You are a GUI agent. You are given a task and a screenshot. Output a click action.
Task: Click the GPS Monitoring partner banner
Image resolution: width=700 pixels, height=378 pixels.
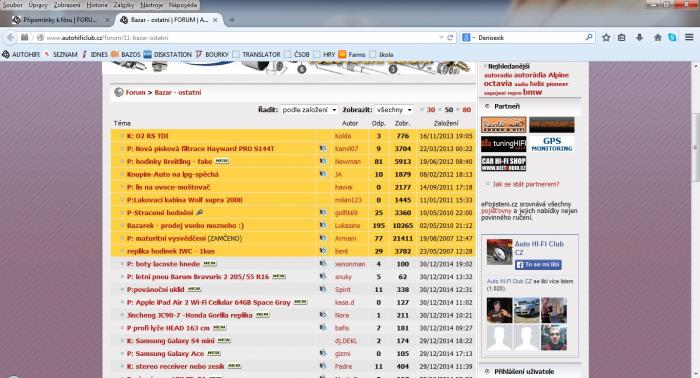point(552,144)
